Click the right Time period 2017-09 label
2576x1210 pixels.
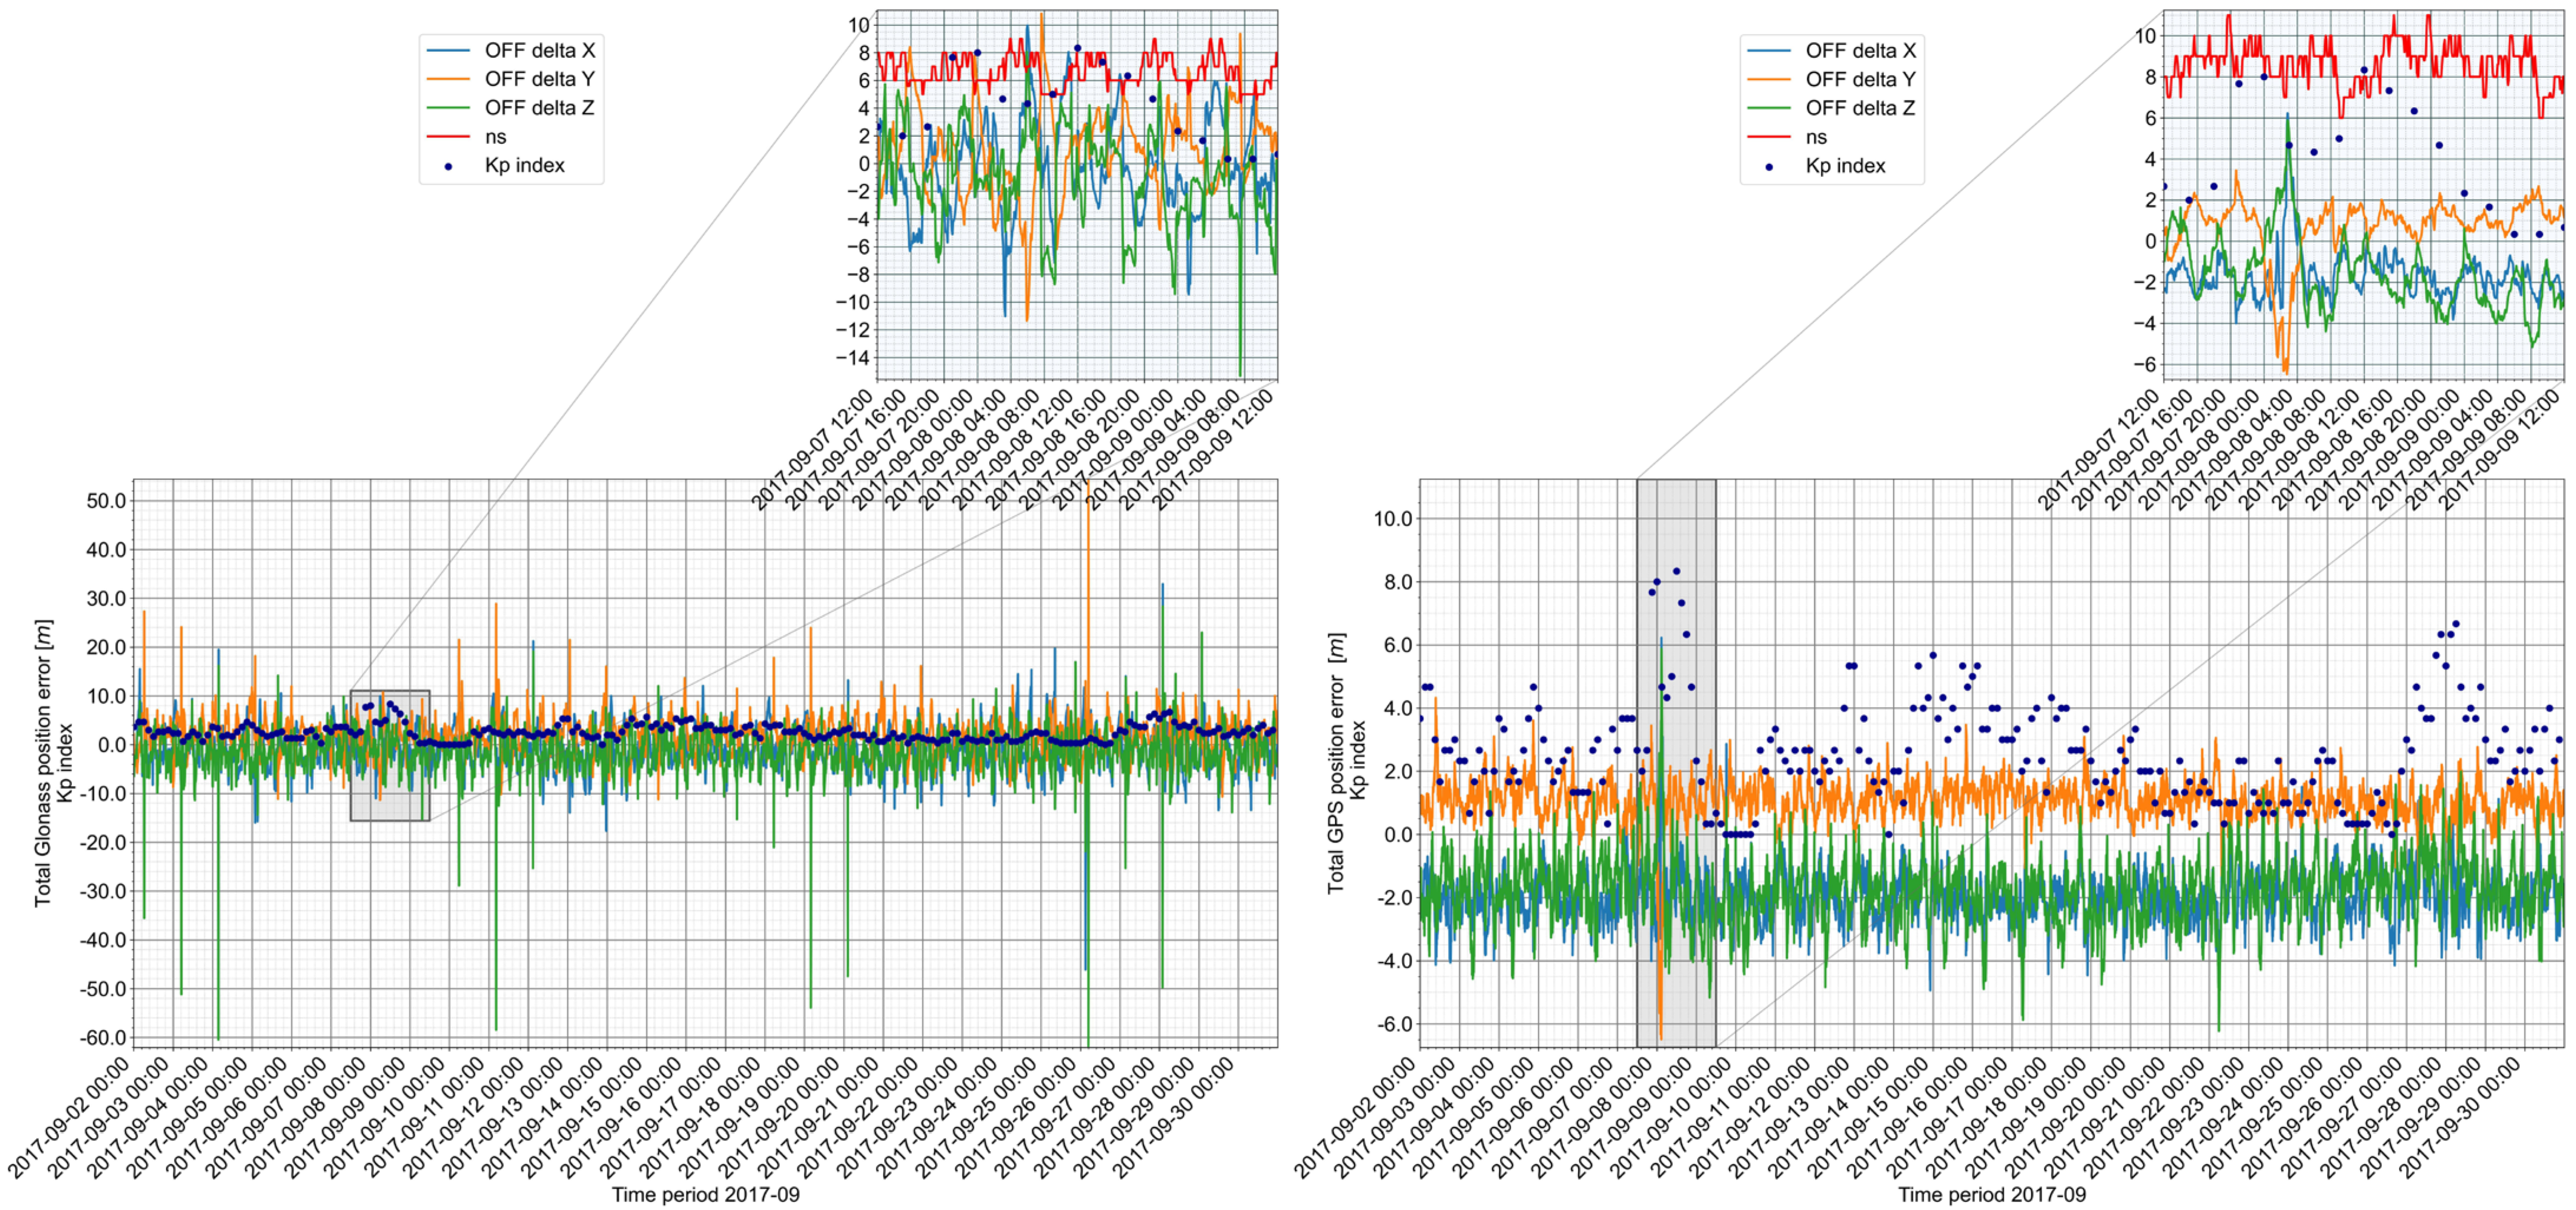(1992, 1194)
